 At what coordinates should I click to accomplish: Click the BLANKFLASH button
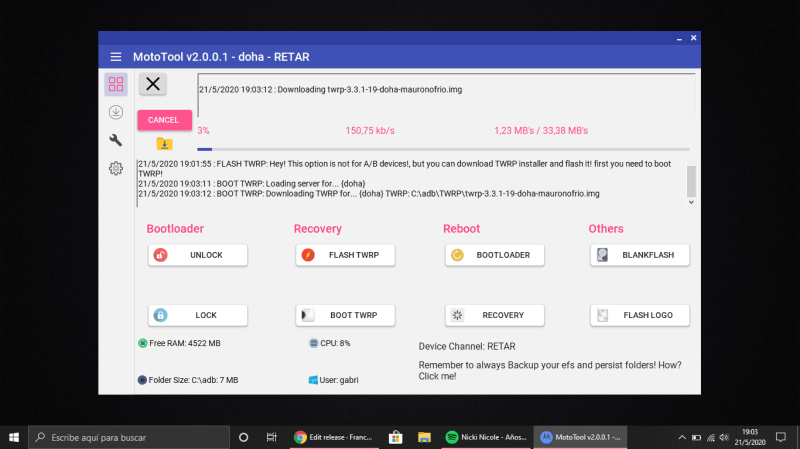[x=640, y=255]
